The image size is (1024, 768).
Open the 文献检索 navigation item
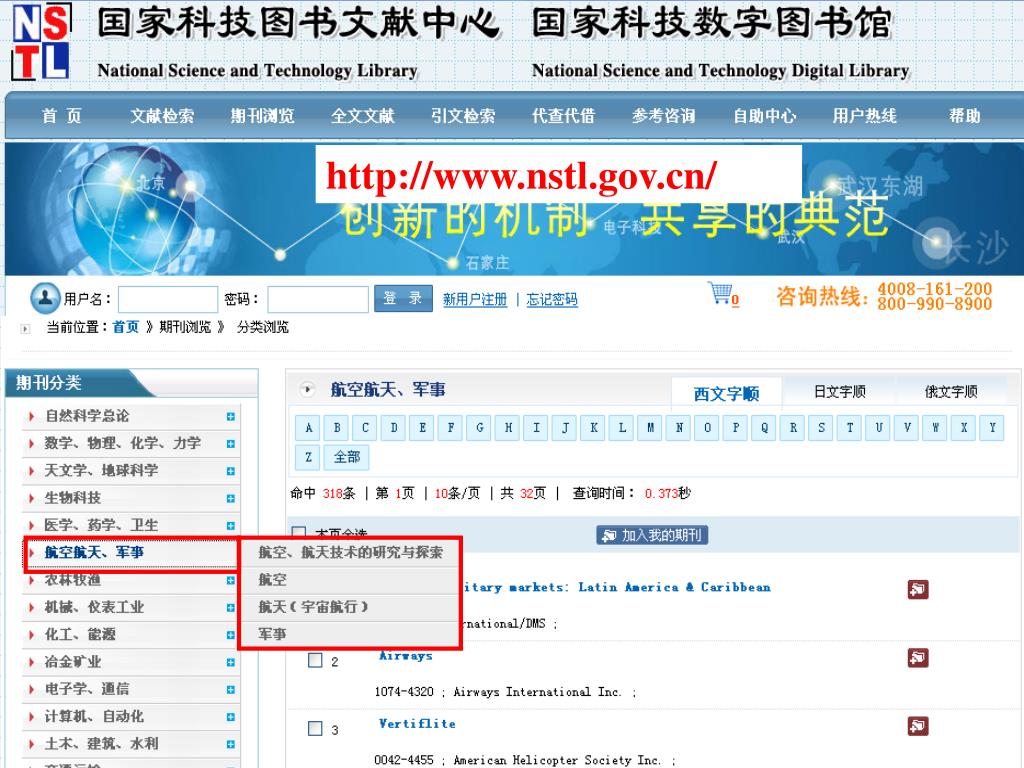[162, 116]
